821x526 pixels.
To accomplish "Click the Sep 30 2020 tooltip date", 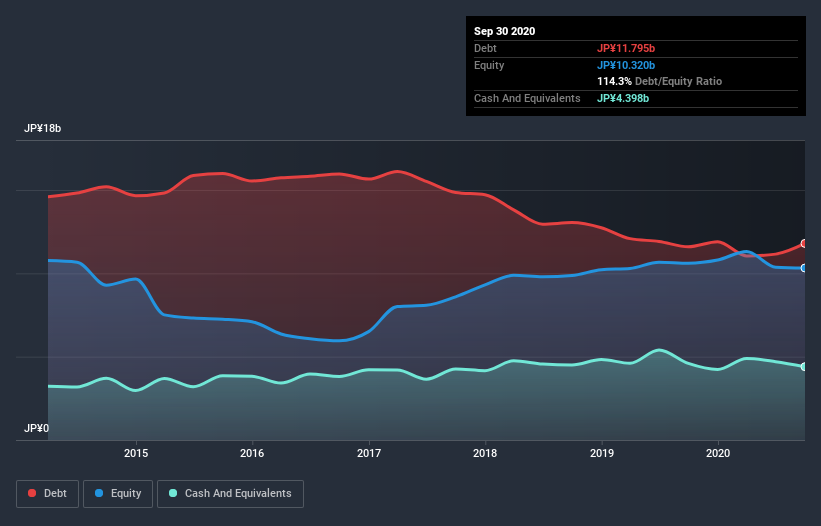I will [505, 31].
